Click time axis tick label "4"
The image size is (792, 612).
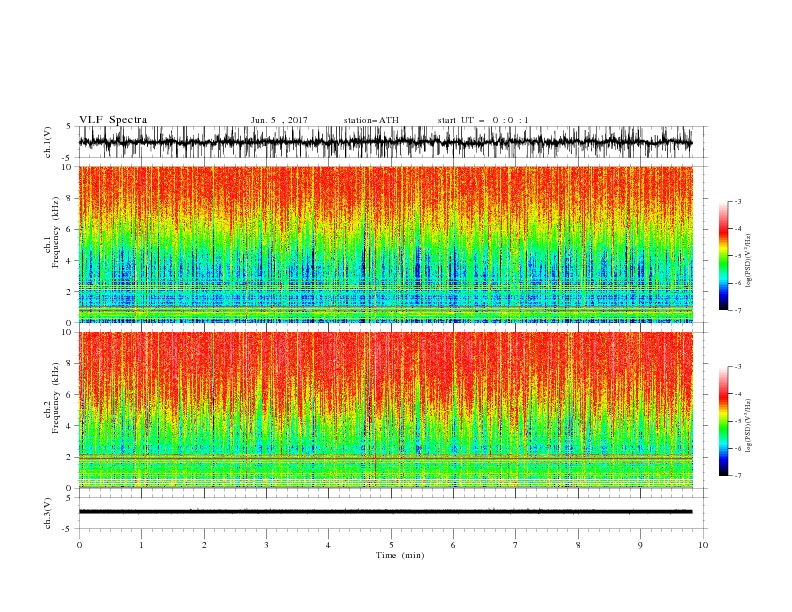click(328, 545)
